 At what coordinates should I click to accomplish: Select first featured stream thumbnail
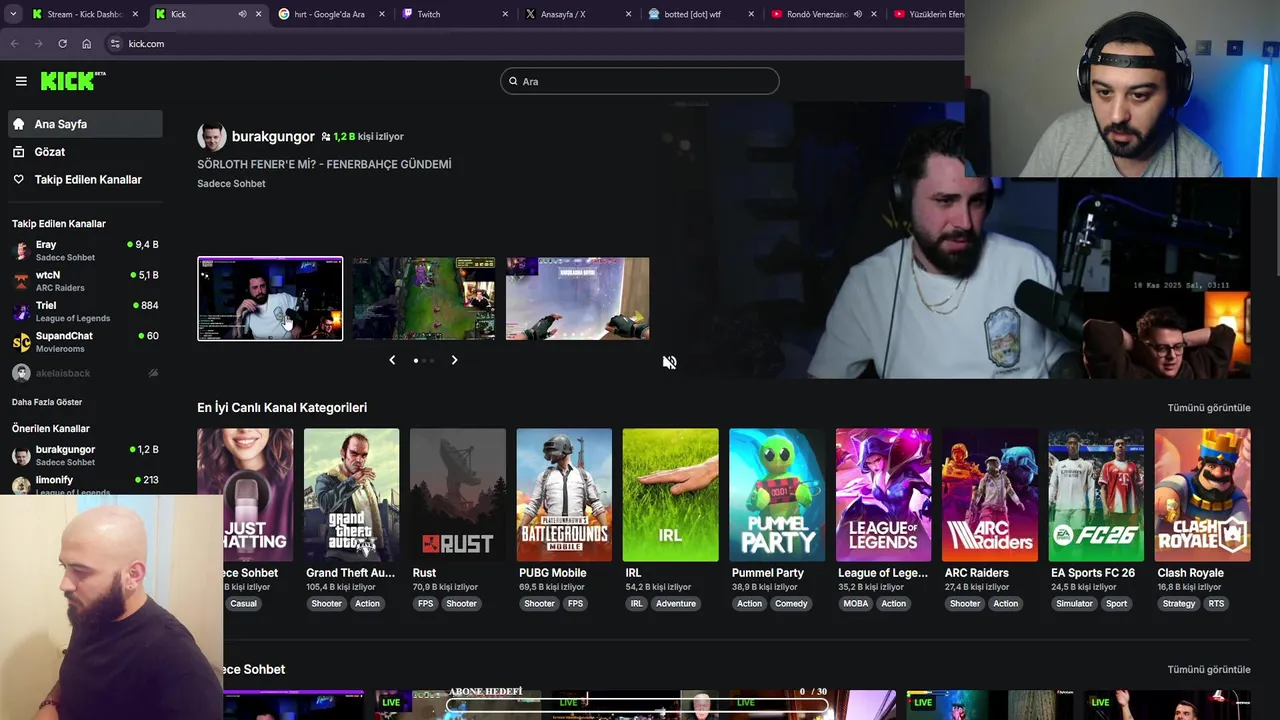tap(270, 299)
